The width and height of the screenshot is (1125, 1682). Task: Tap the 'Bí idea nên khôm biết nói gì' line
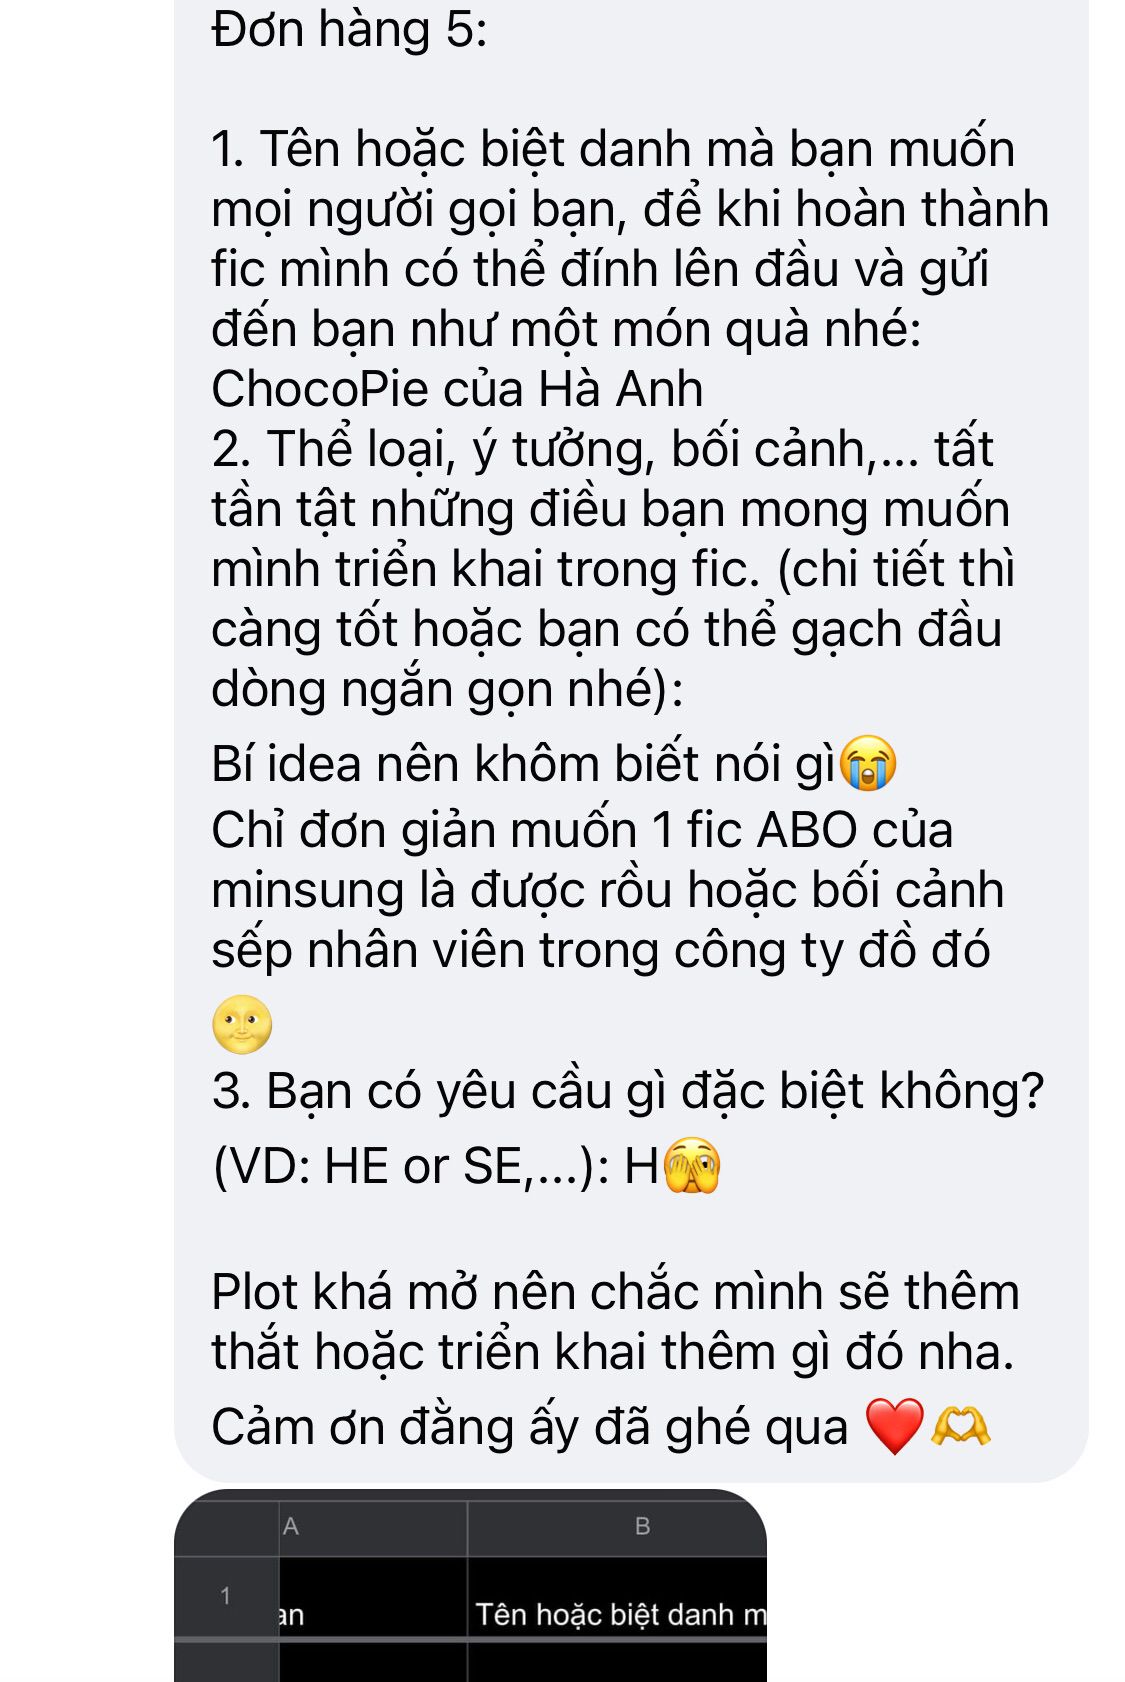click(523, 764)
